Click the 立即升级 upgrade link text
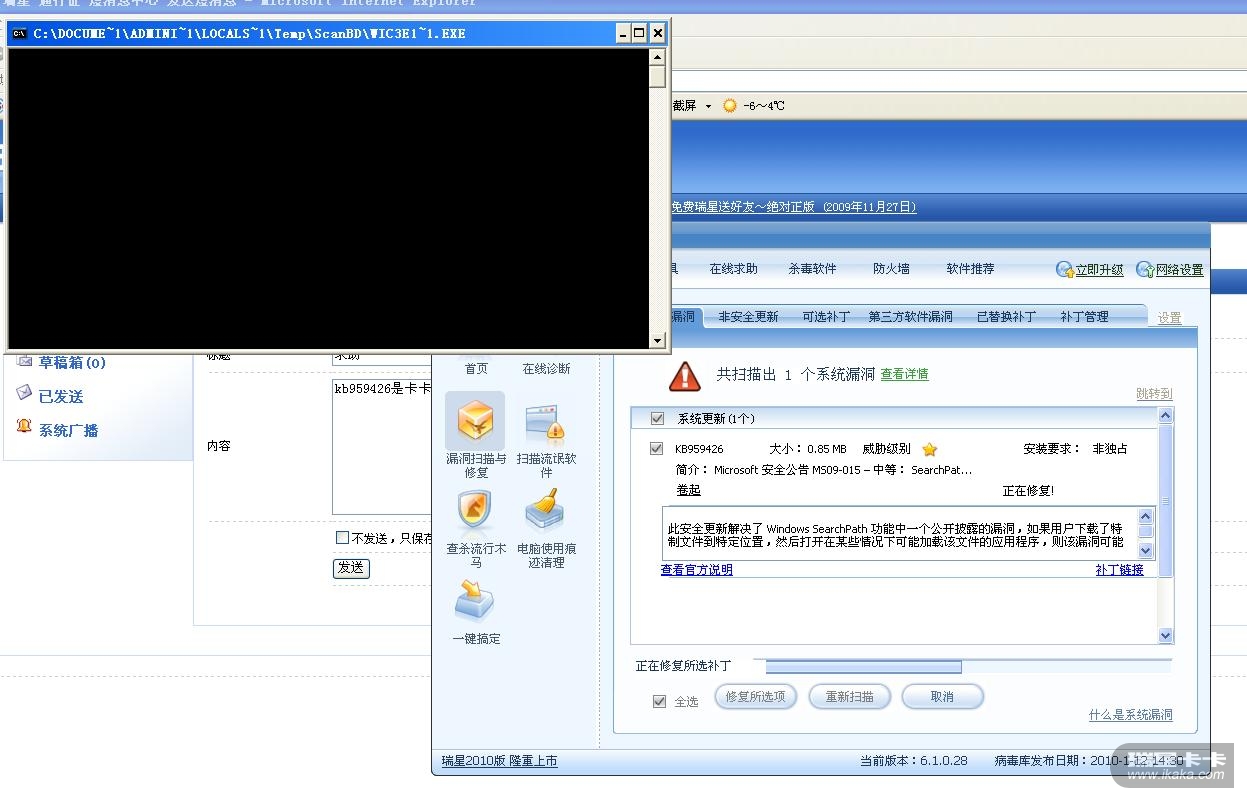 point(1100,270)
